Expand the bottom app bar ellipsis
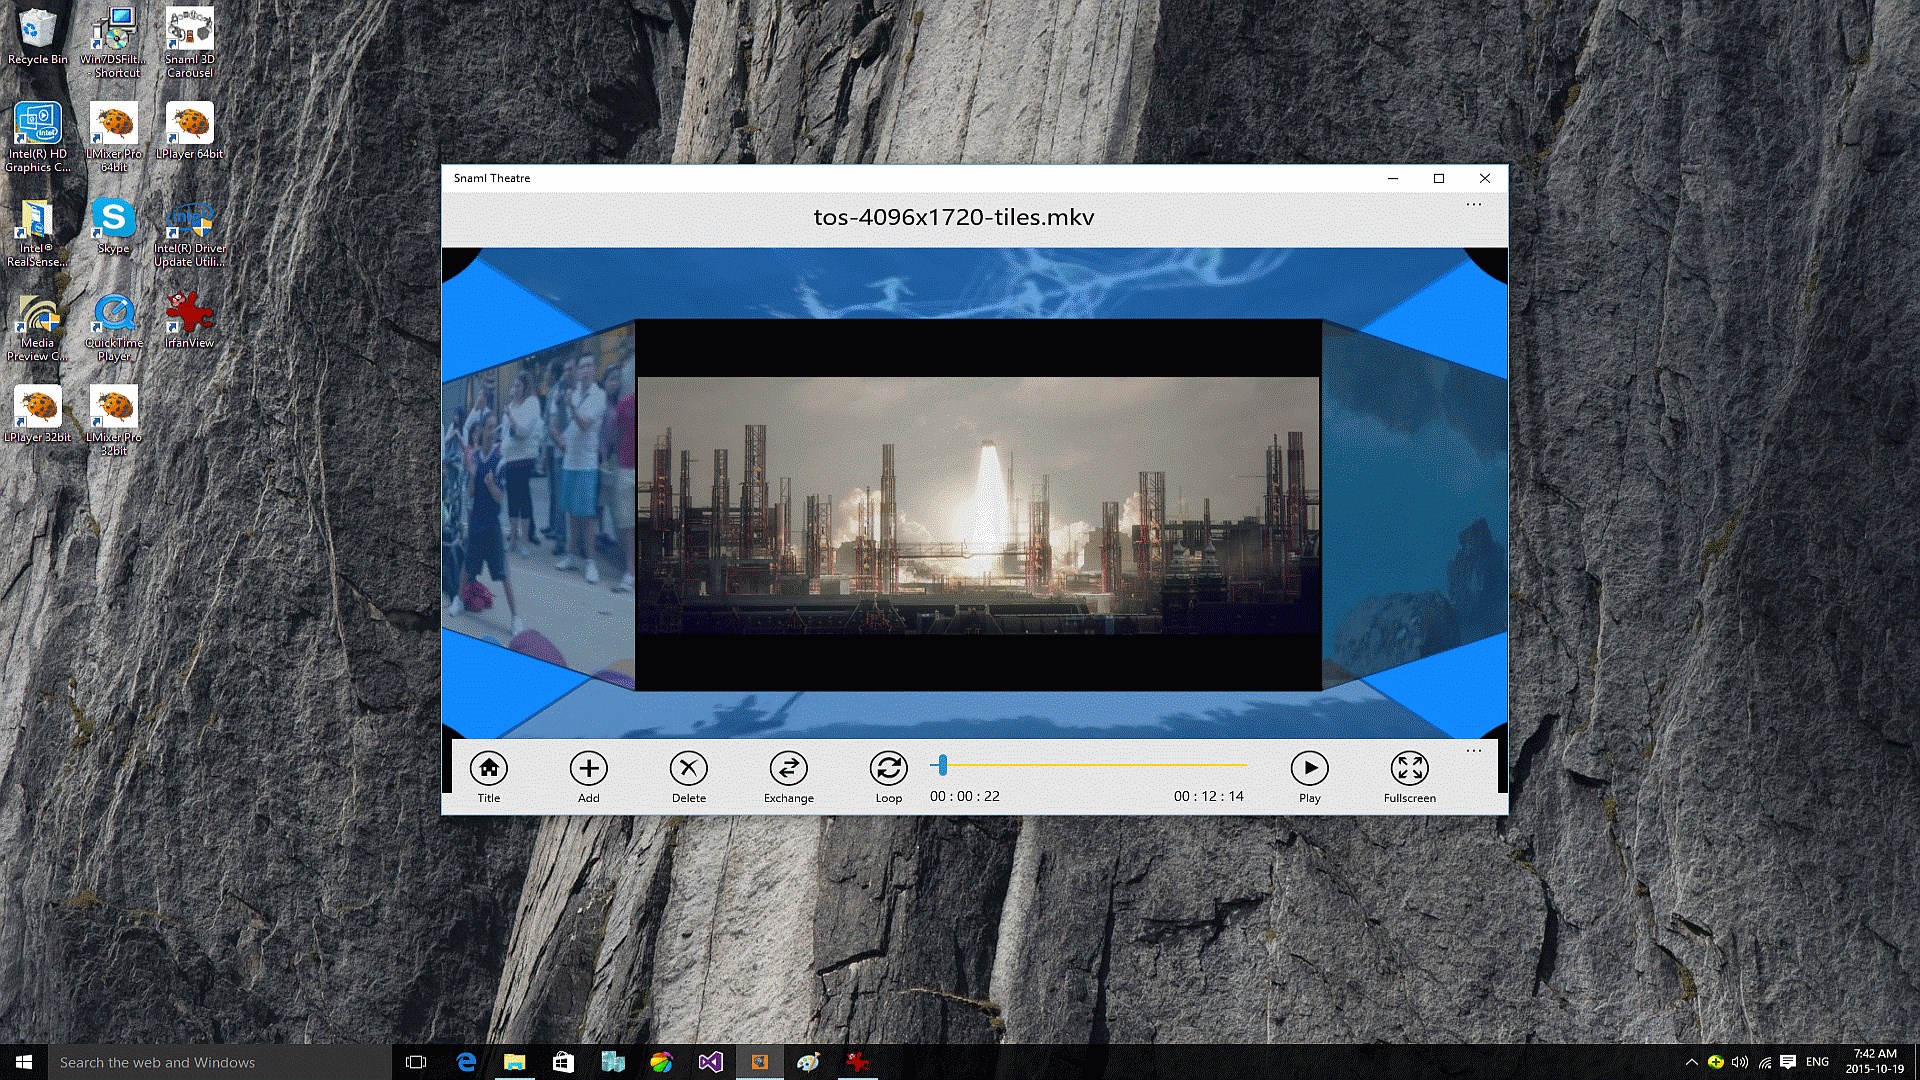Image resolution: width=1920 pixels, height=1080 pixels. click(1473, 751)
